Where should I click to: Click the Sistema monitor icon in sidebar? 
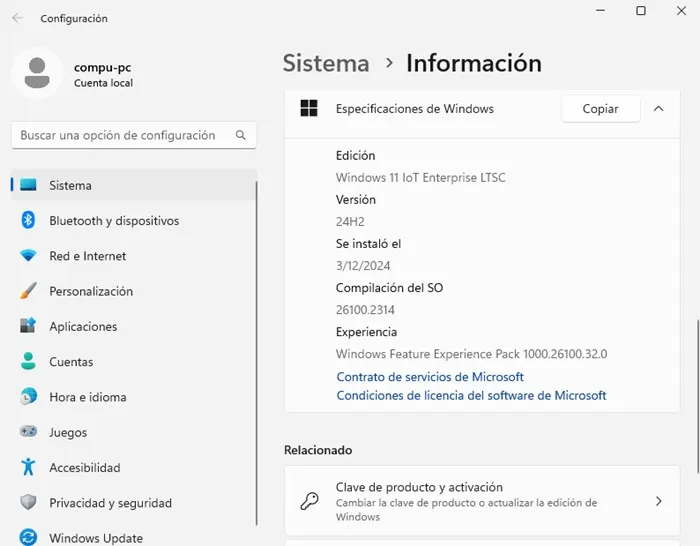(28, 185)
